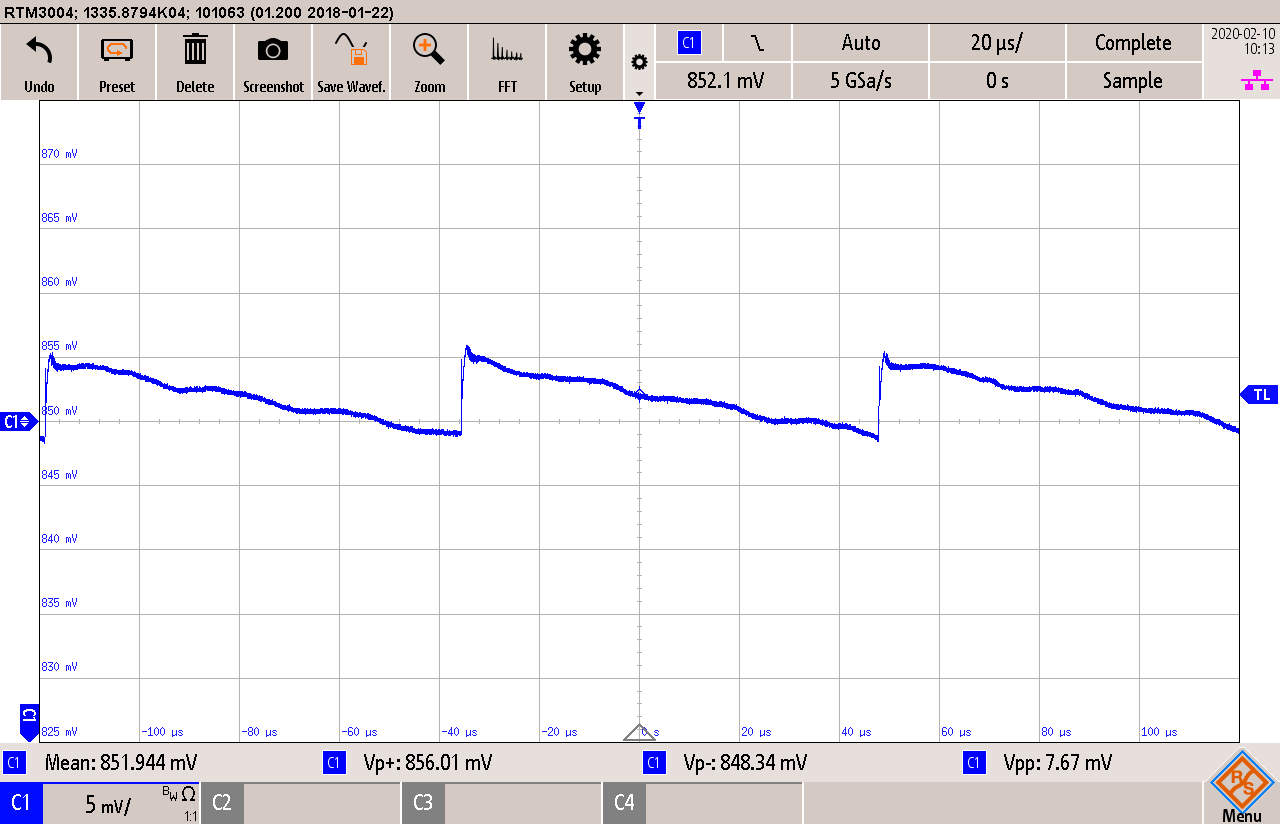Open the R&S Menu button
This screenshot has height=824, width=1280.
coord(1241,787)
